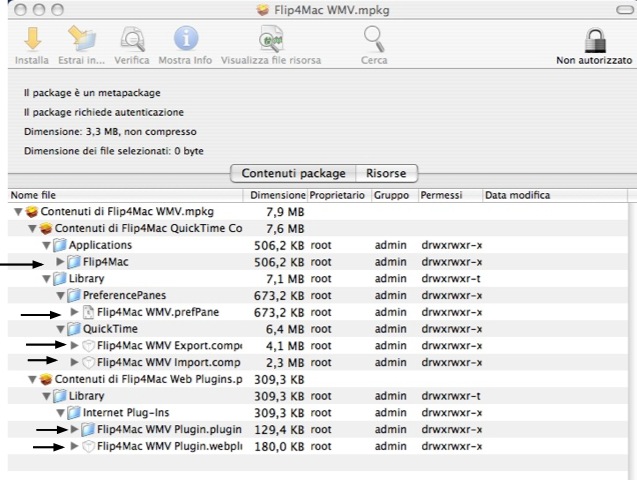Click the Estrai in... toolbar icon
The height and width of the screenshot is (480, 637).
pos(82,39)
